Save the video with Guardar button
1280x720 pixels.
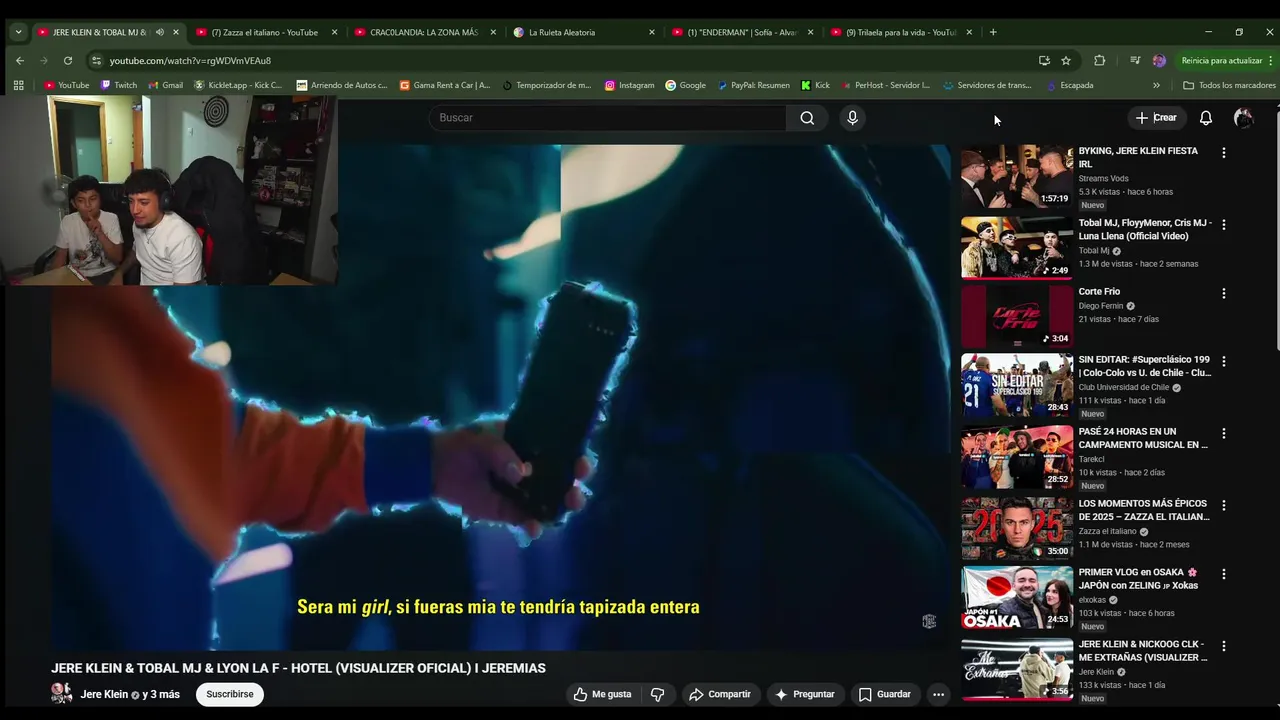click(884, 694)
